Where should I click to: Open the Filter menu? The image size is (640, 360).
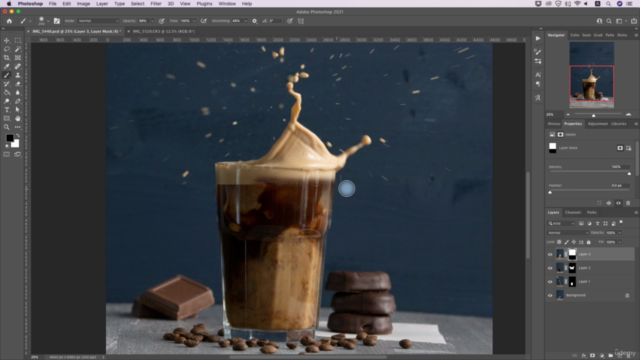(156, 4)
